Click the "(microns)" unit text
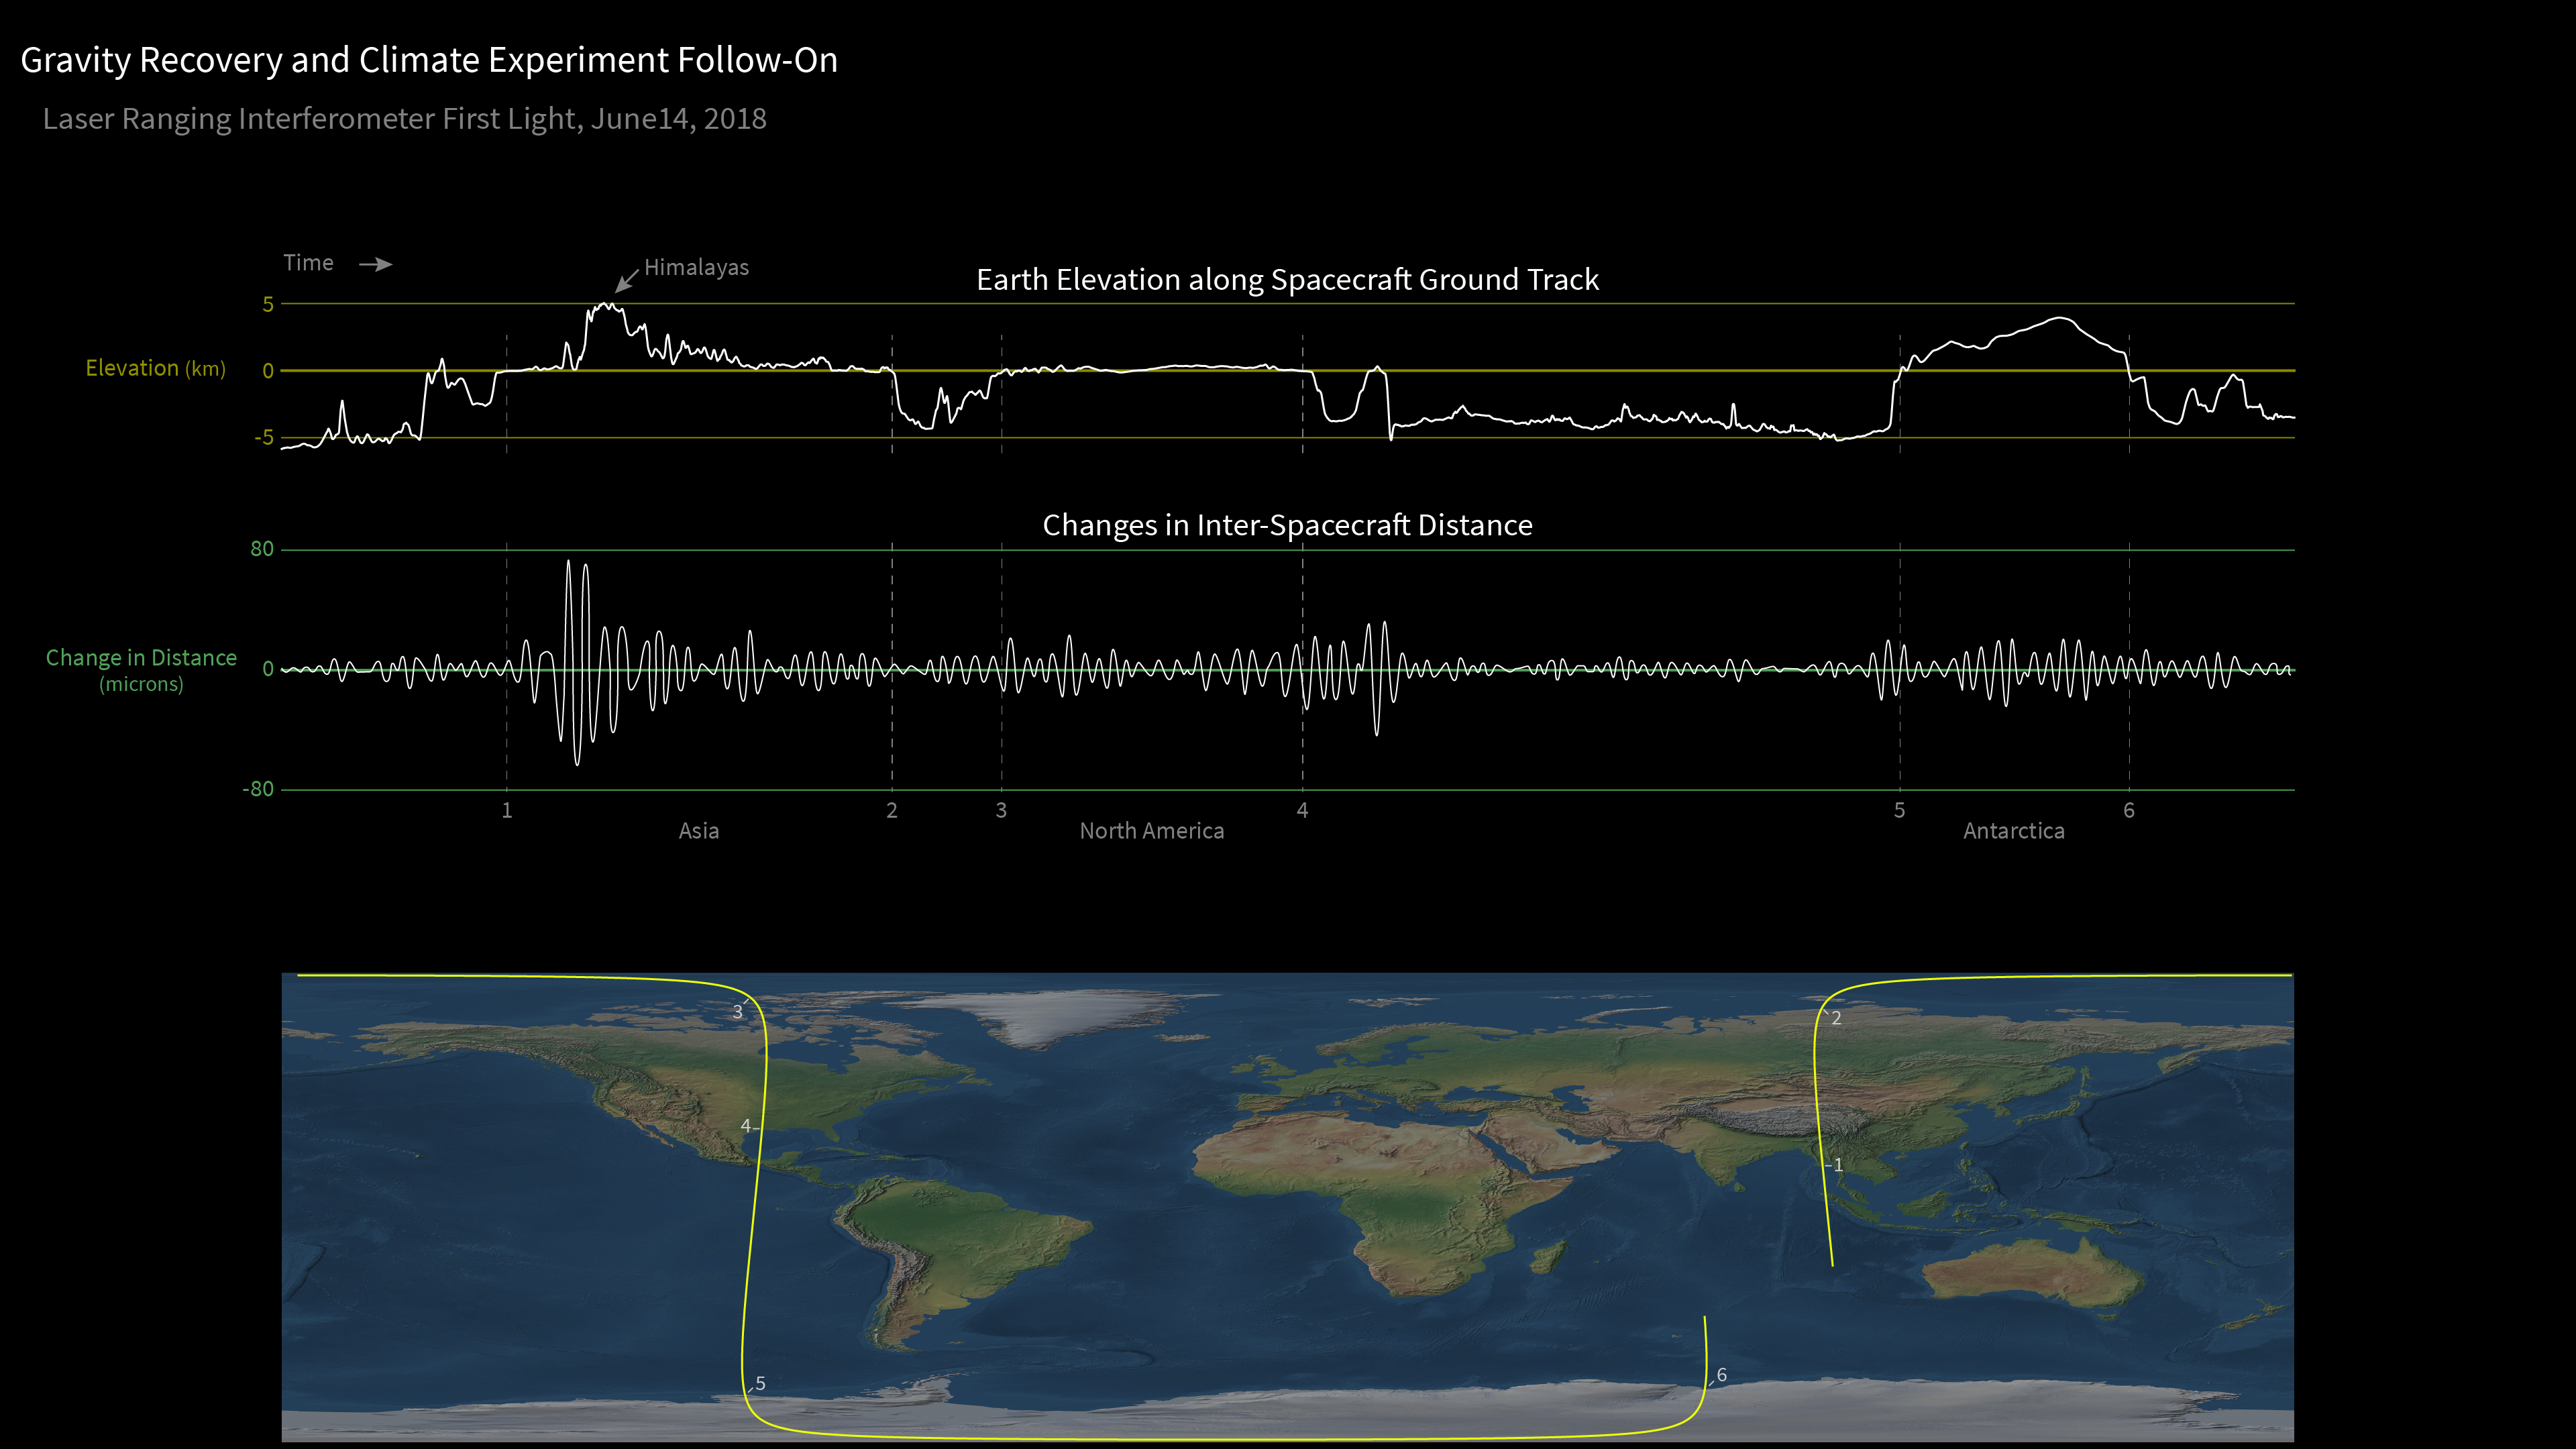 pyautogui.click(x=141, y=684)
